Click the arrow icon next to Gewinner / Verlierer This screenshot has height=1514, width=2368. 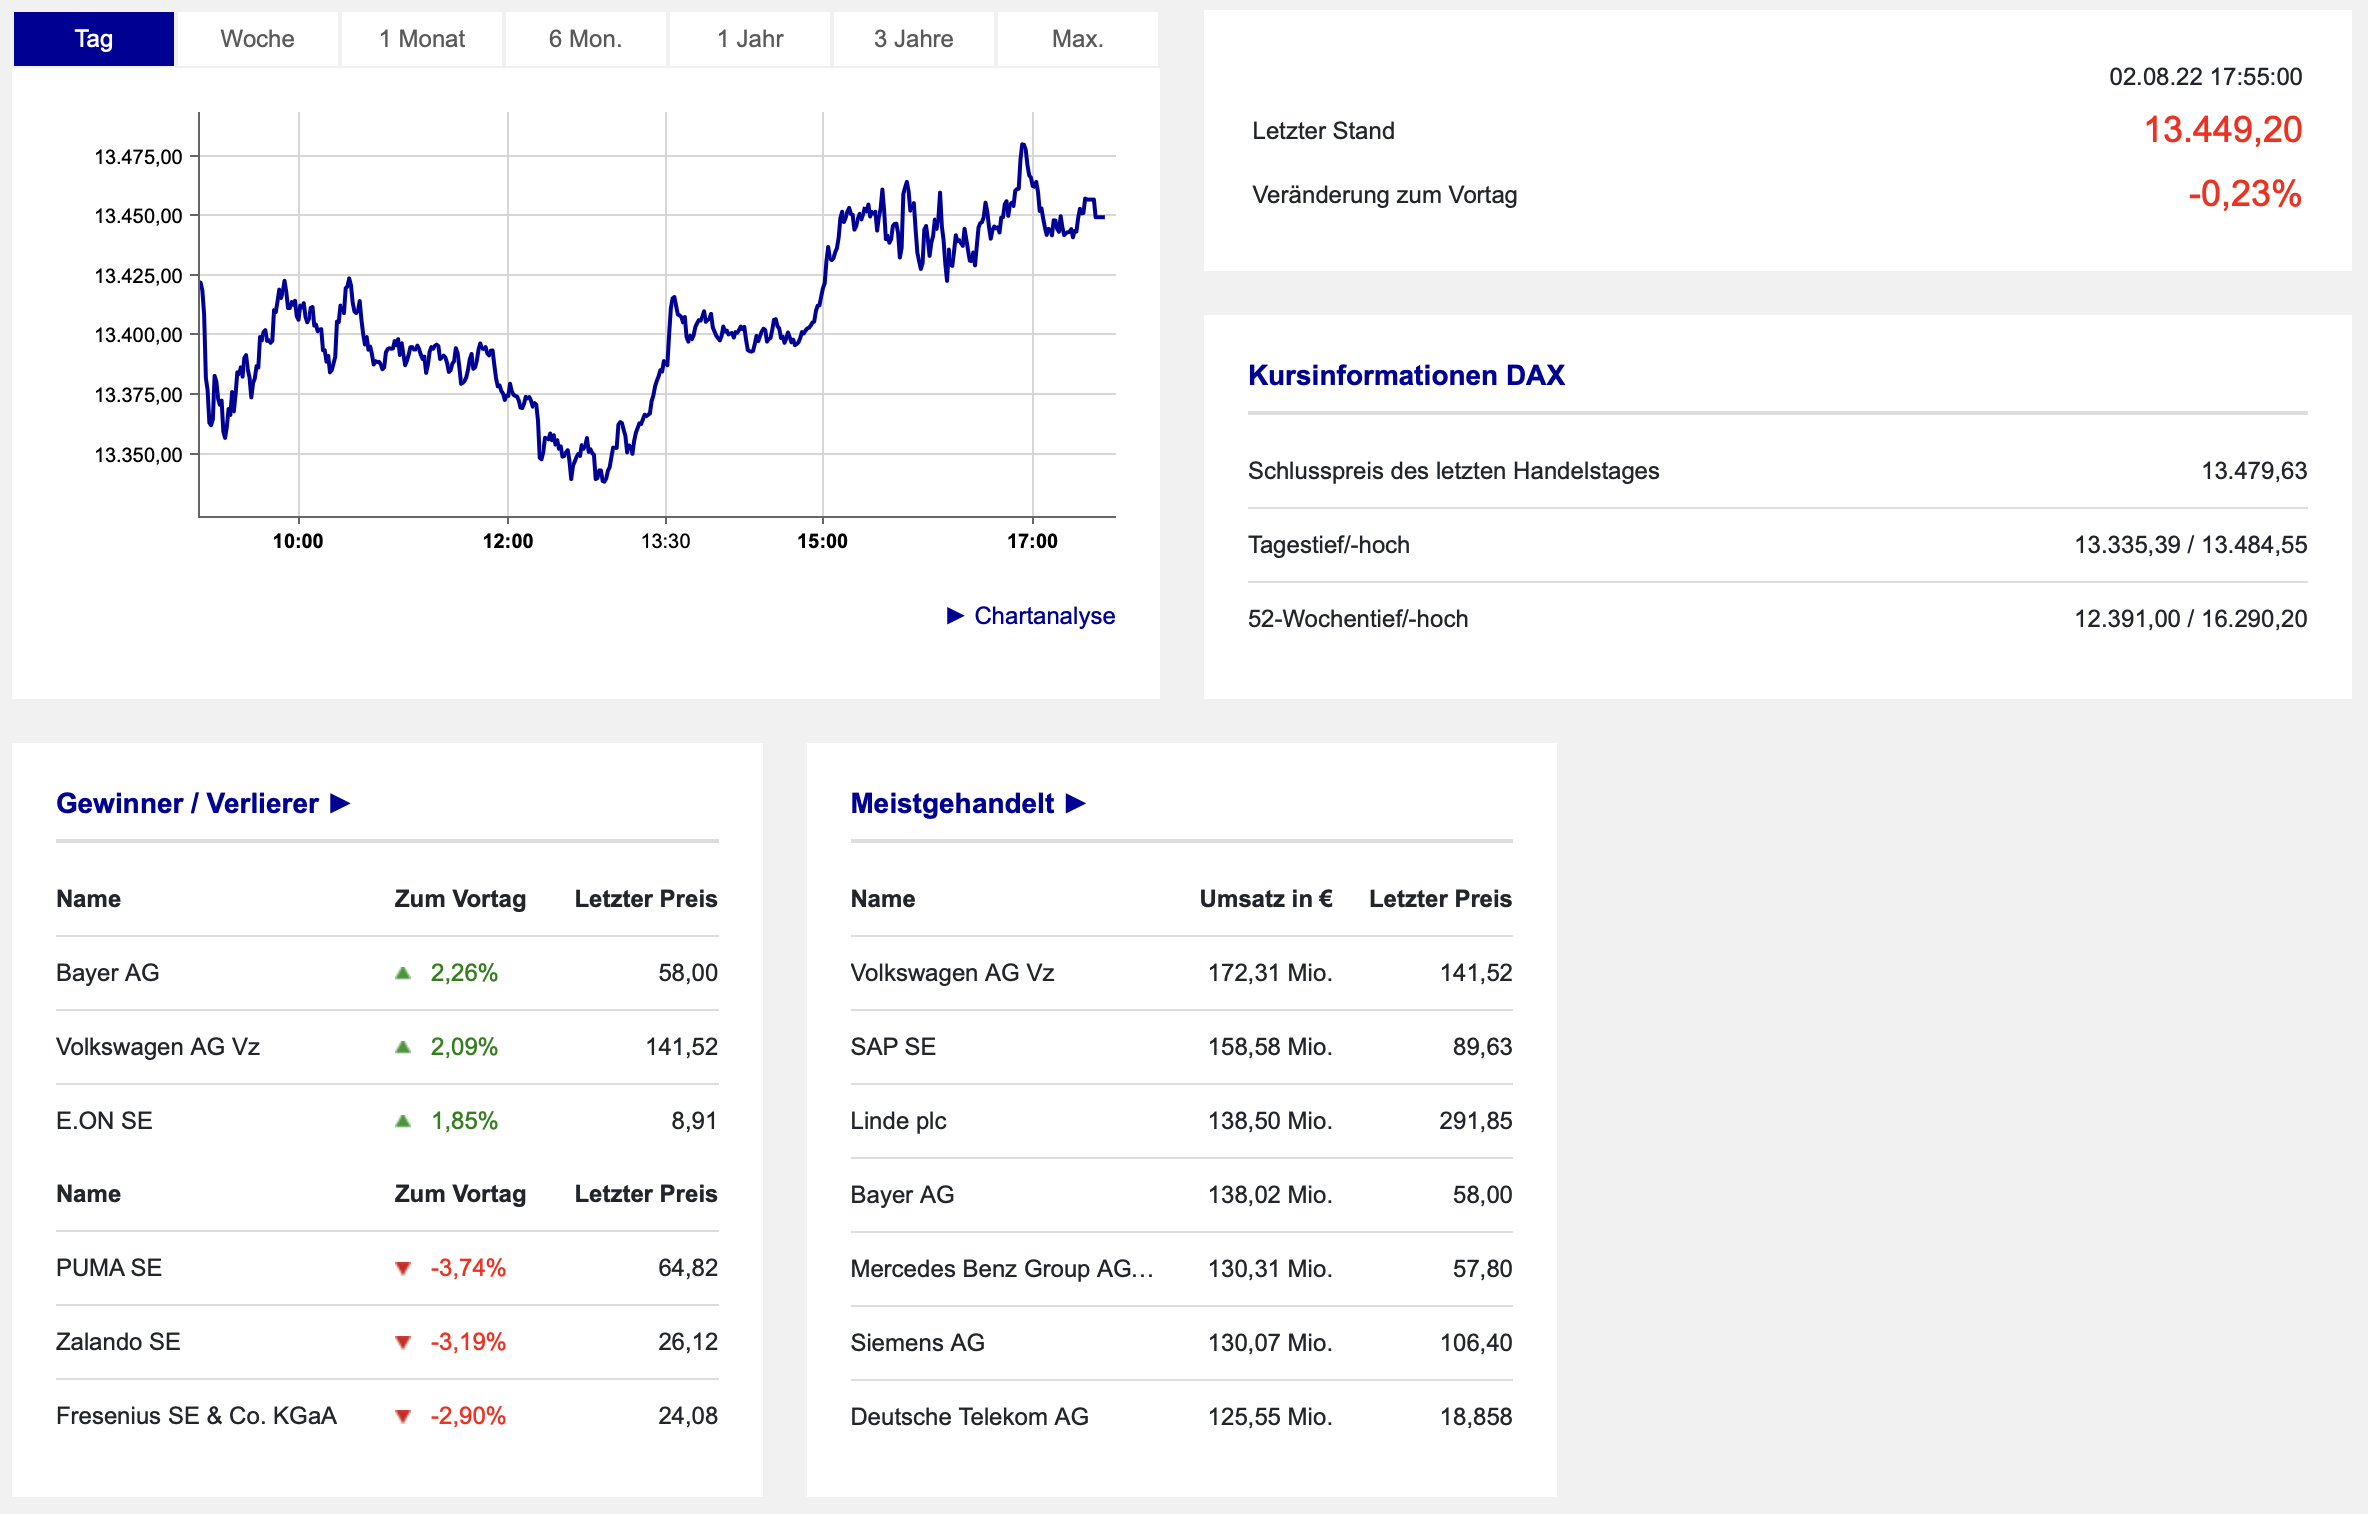tap(340, 803)
